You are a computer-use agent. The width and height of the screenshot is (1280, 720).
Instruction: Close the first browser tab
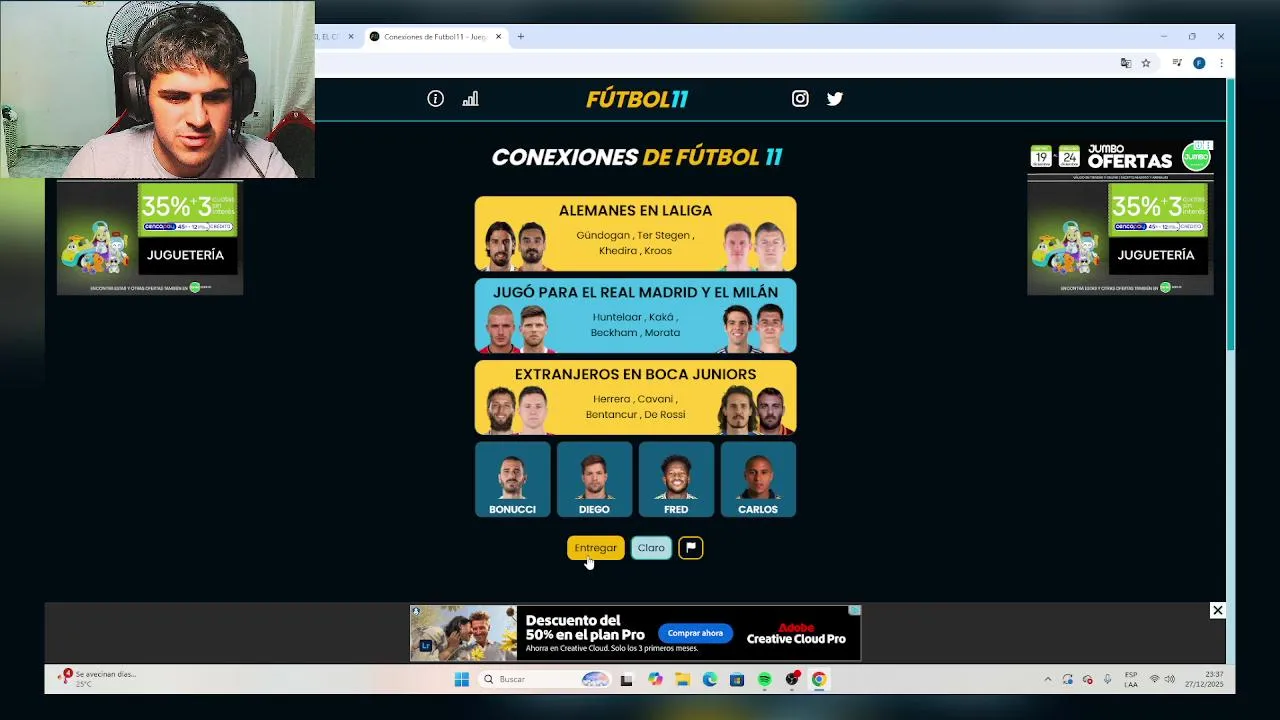[x=350, y=37]
